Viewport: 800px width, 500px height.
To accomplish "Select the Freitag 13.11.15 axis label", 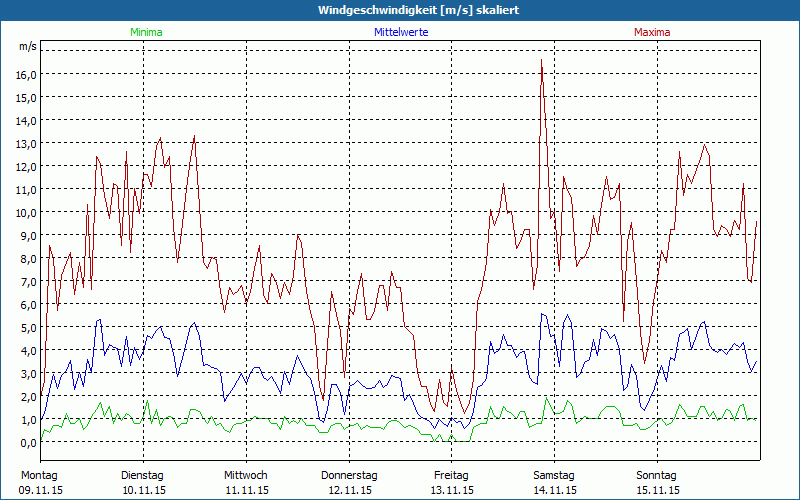I will [452, 483].
